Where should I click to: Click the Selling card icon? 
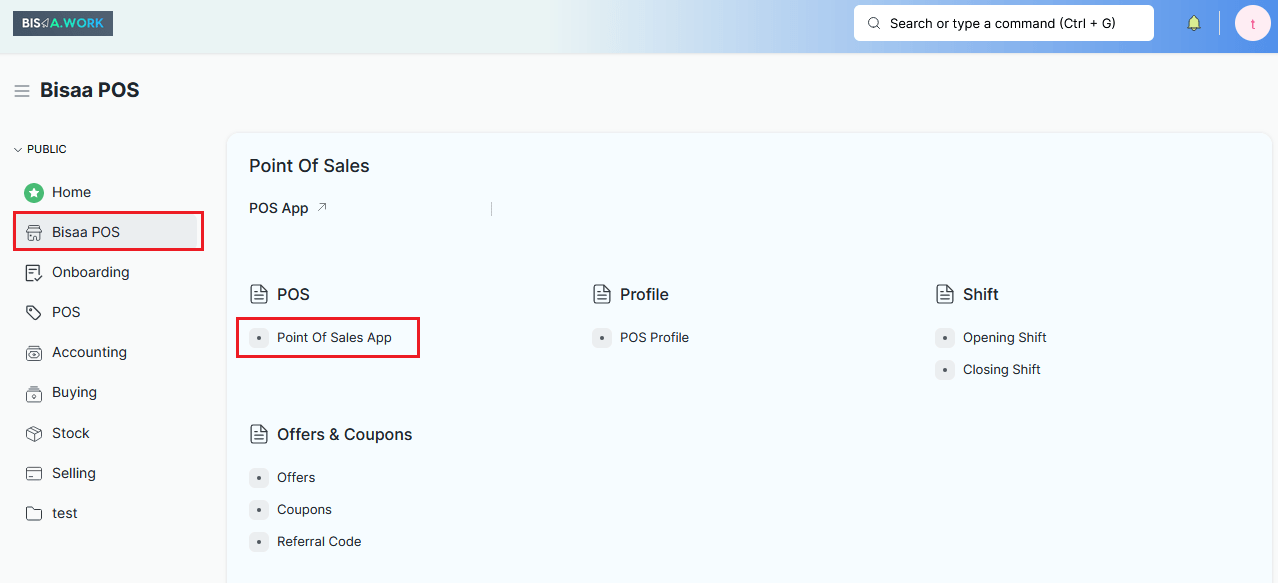point(34,473)
